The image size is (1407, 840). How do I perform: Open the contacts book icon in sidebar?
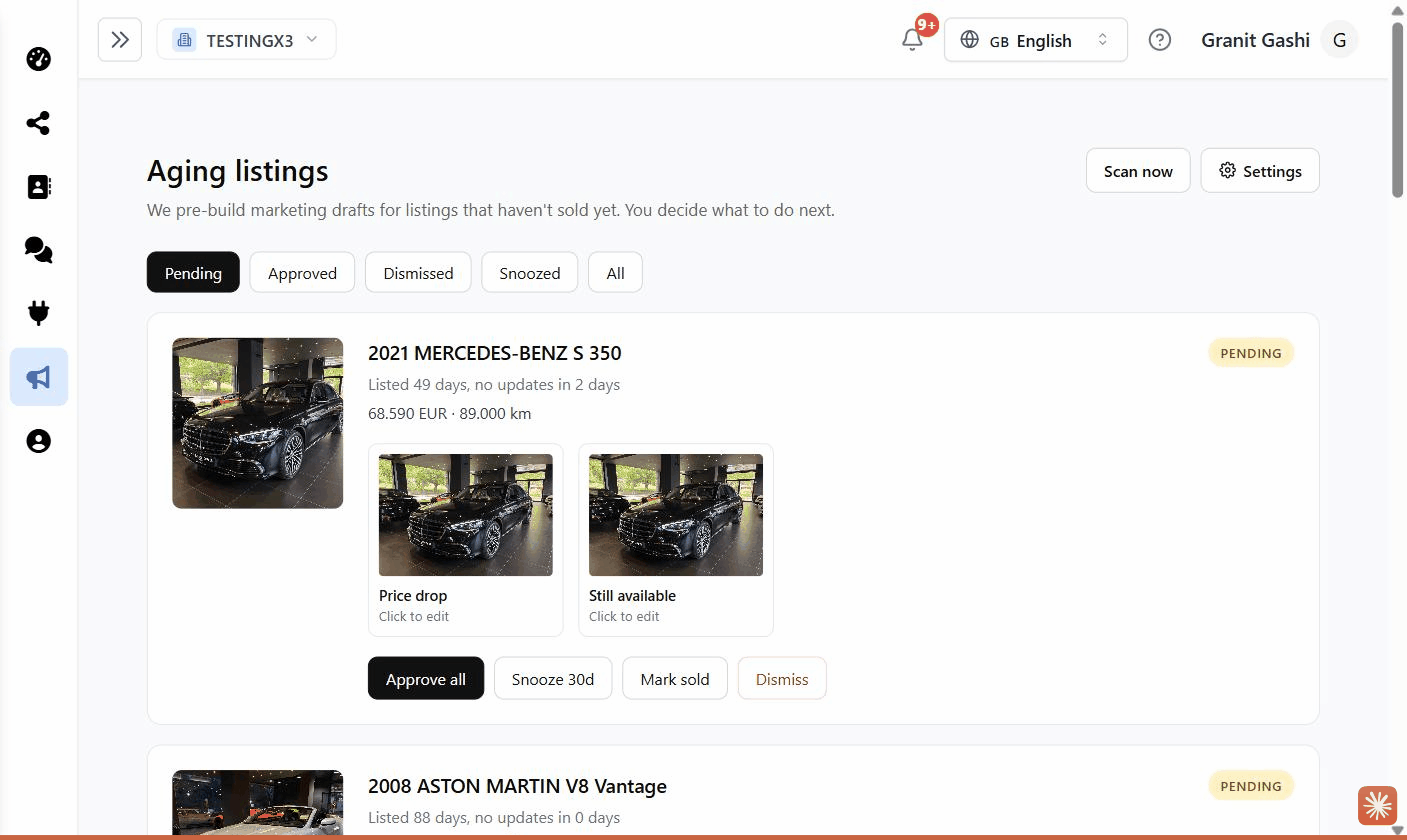(38, 187)
